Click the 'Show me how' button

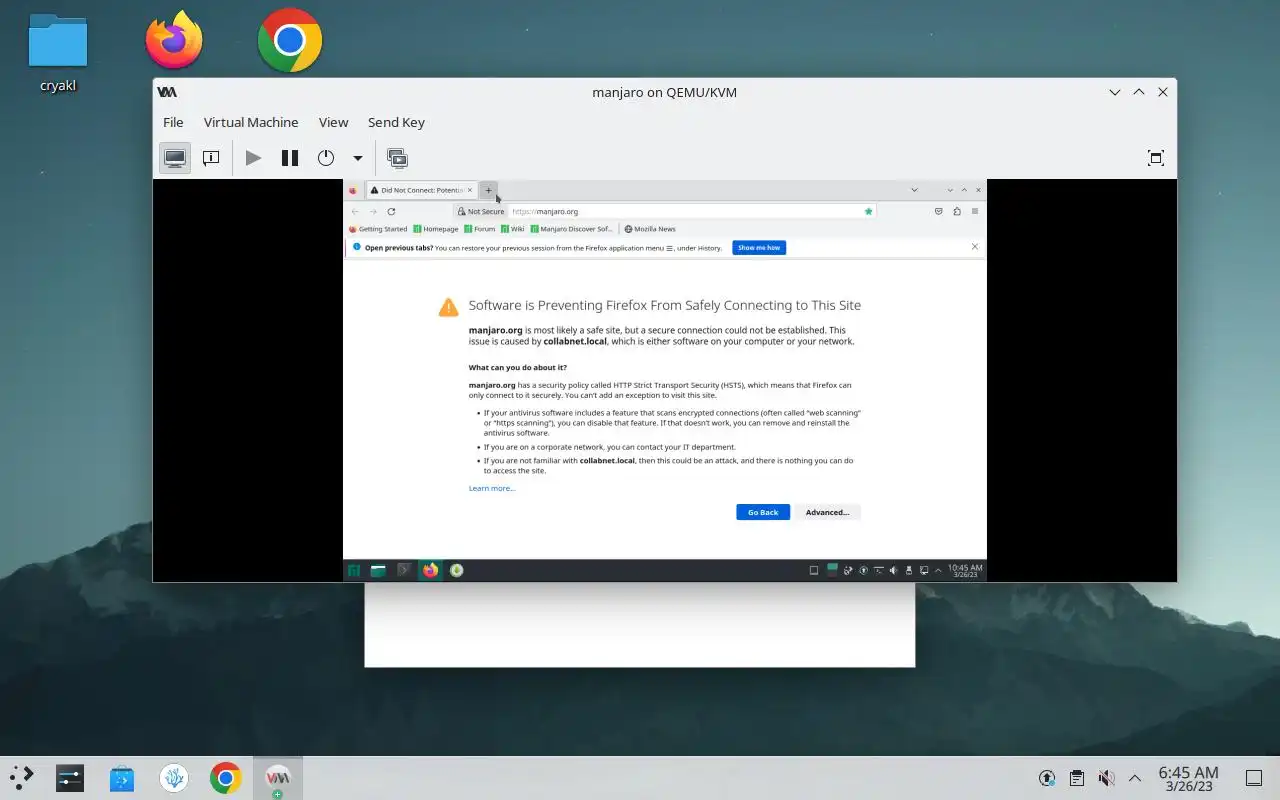pyautogui.click(x=759, y=247)
